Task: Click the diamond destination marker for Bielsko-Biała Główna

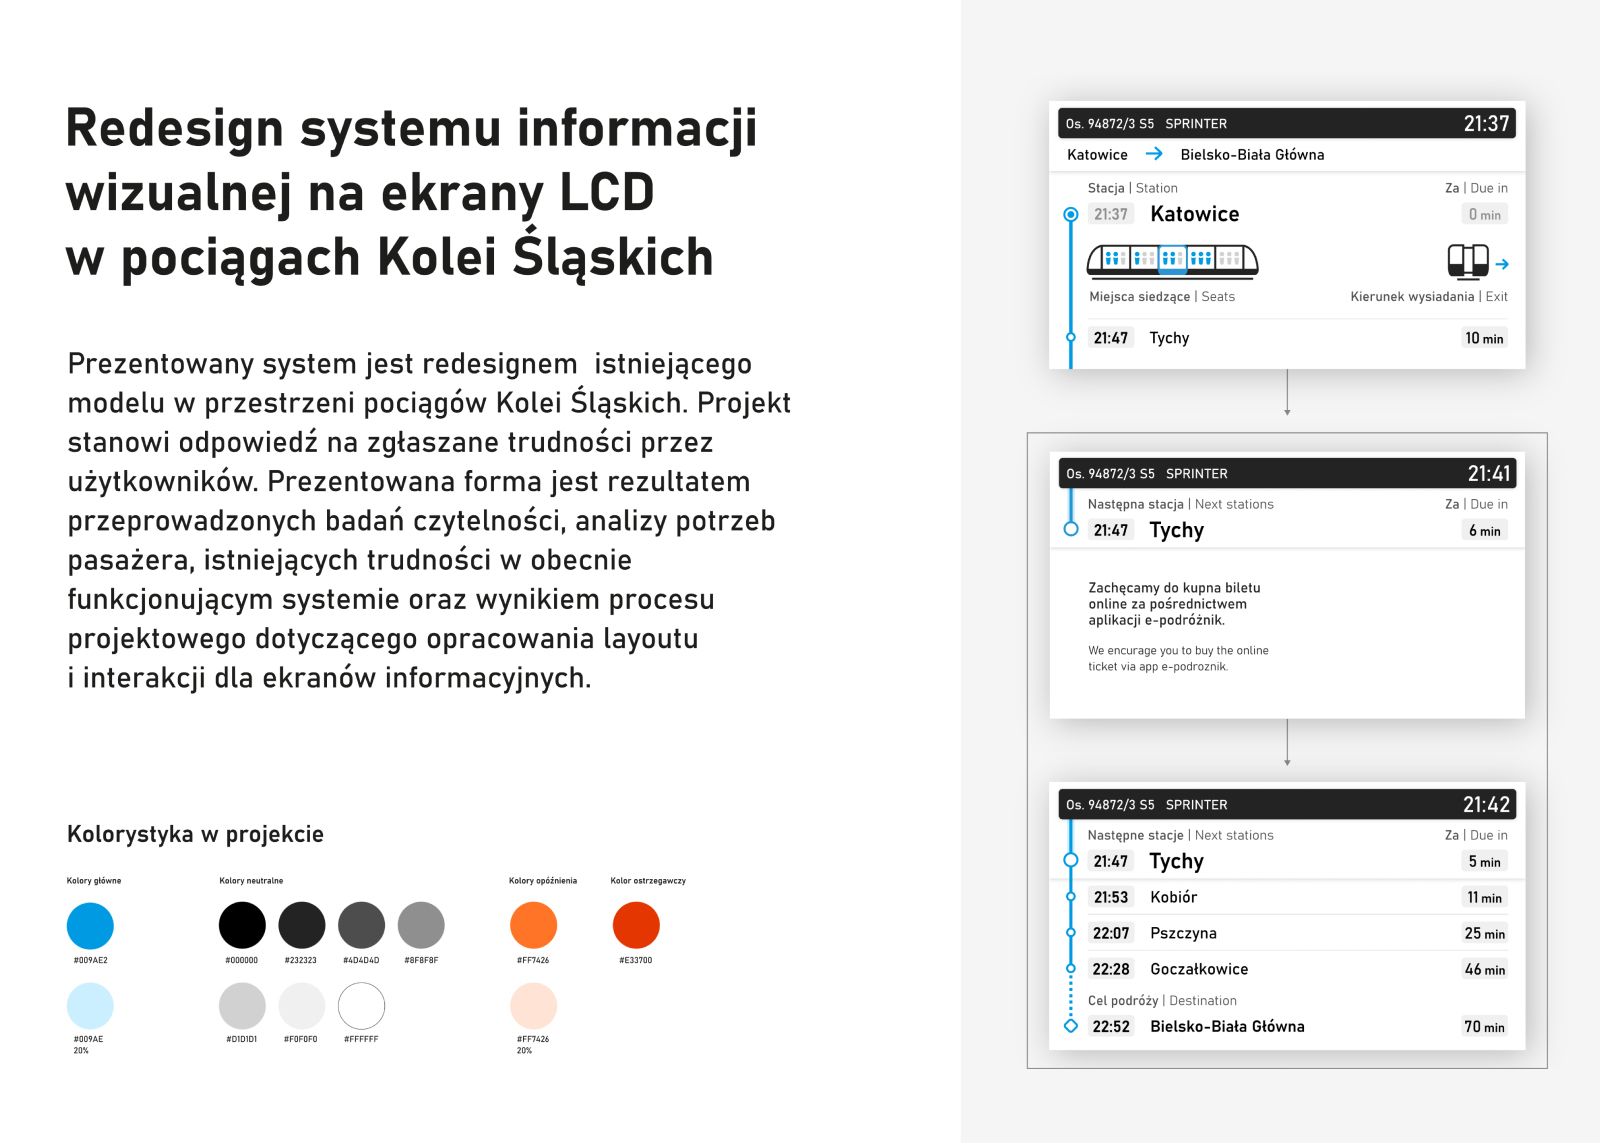Action: (1071, 1026)
